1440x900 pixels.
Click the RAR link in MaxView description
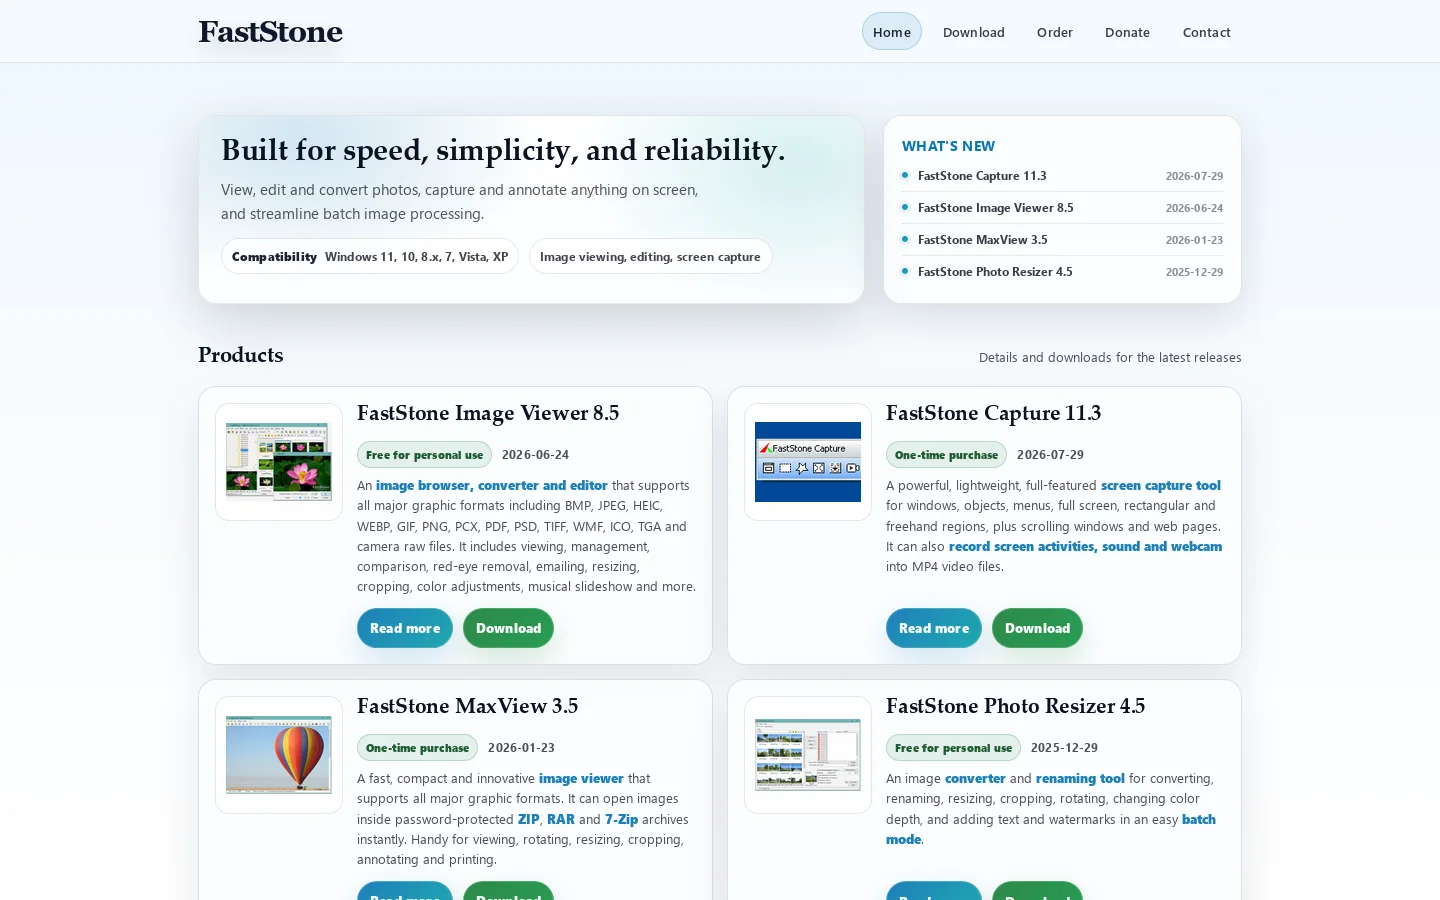561,820
